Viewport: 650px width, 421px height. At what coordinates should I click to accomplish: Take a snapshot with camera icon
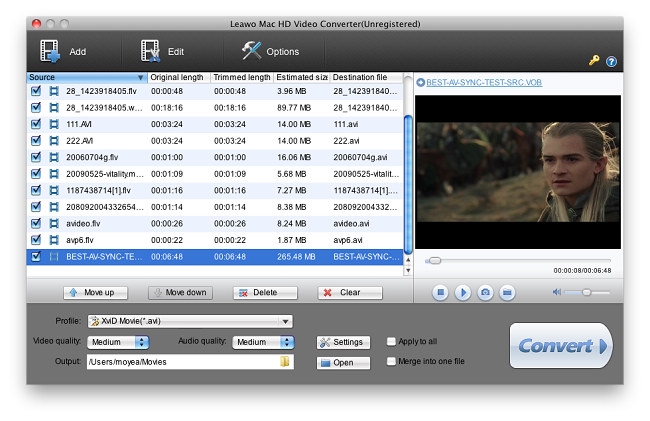pyautogui.click(x=485, y=293)
